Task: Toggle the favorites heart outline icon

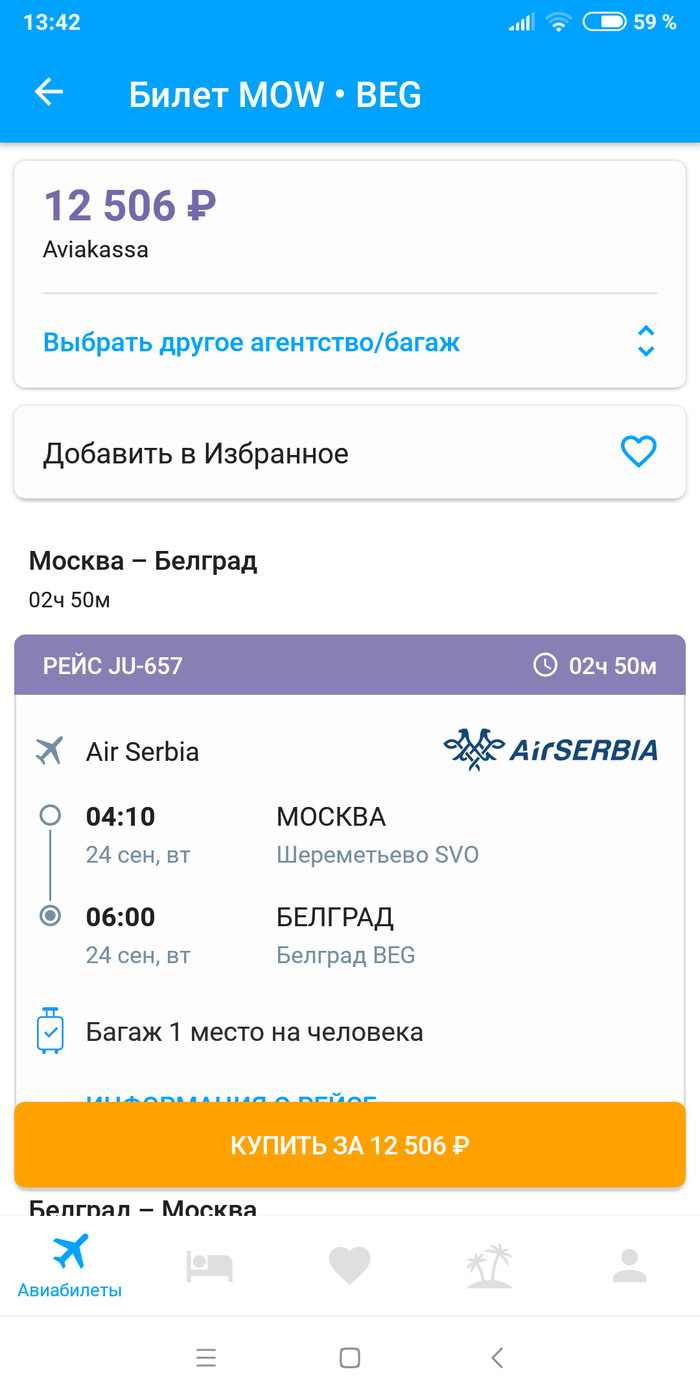Action: (x=638, y=453)
